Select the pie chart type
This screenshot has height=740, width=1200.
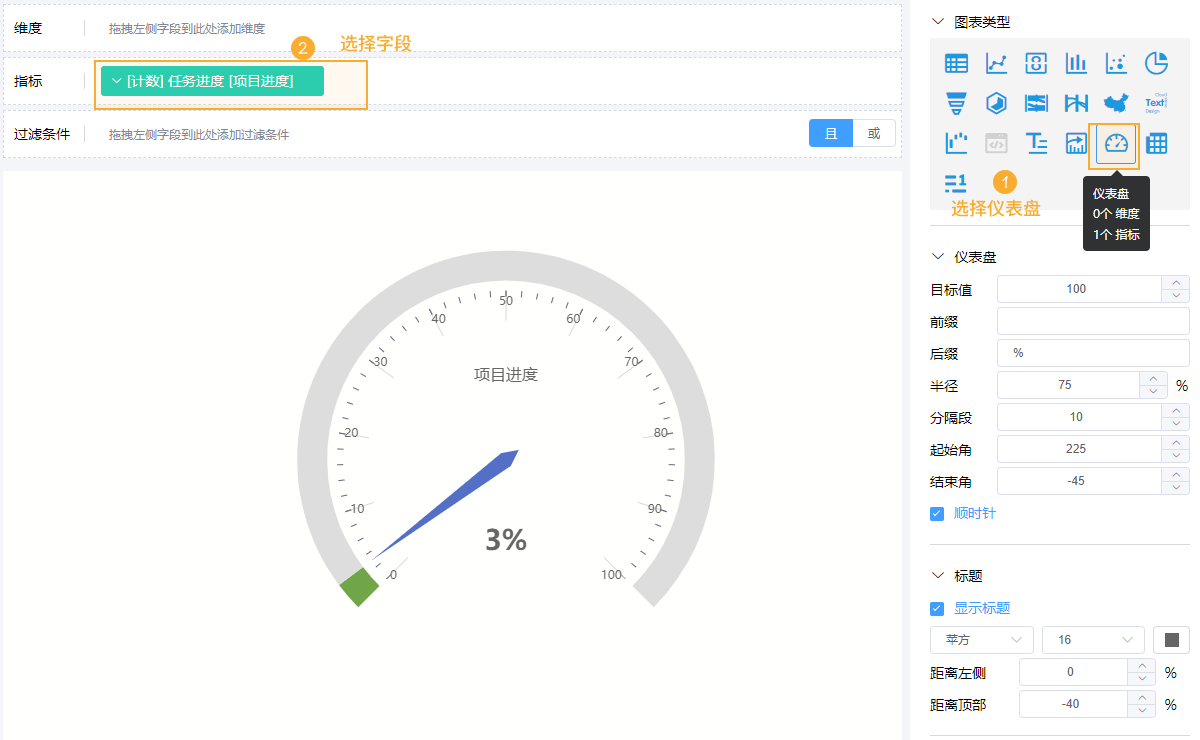pyautogui.click(x=1156, y=62)
